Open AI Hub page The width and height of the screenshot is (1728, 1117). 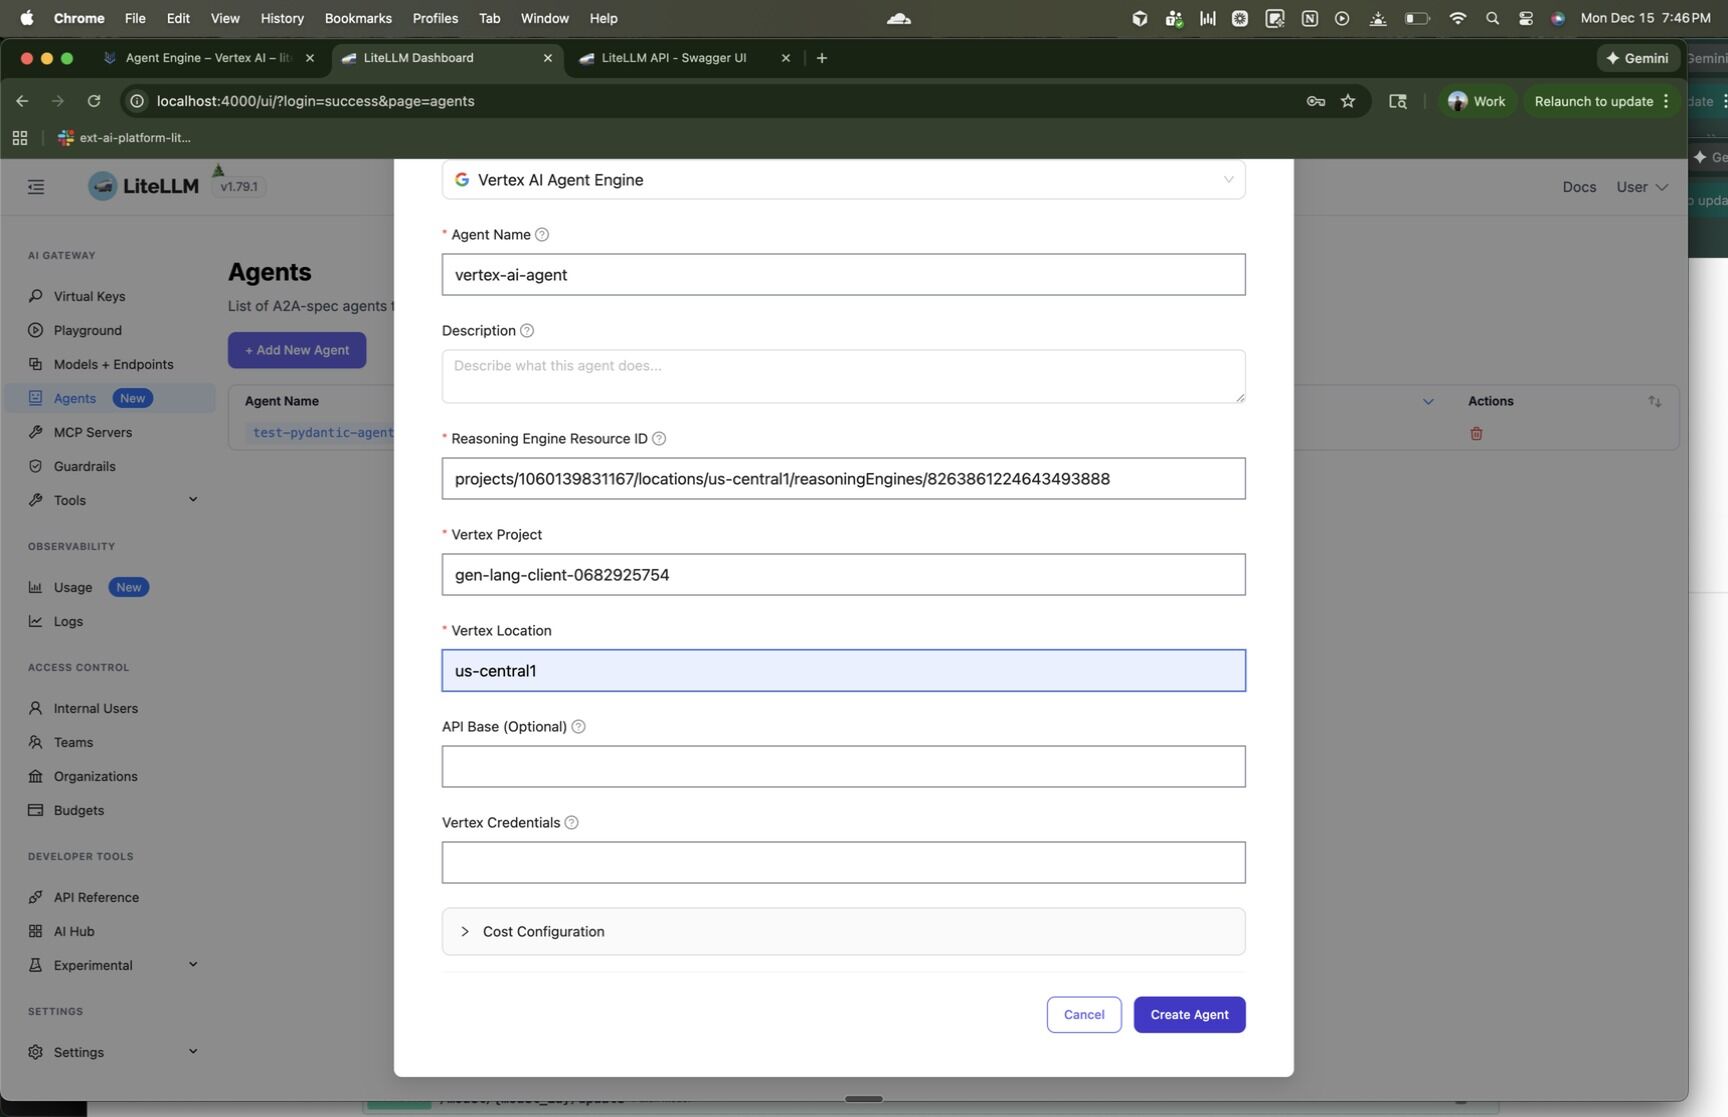pos(73,931)
